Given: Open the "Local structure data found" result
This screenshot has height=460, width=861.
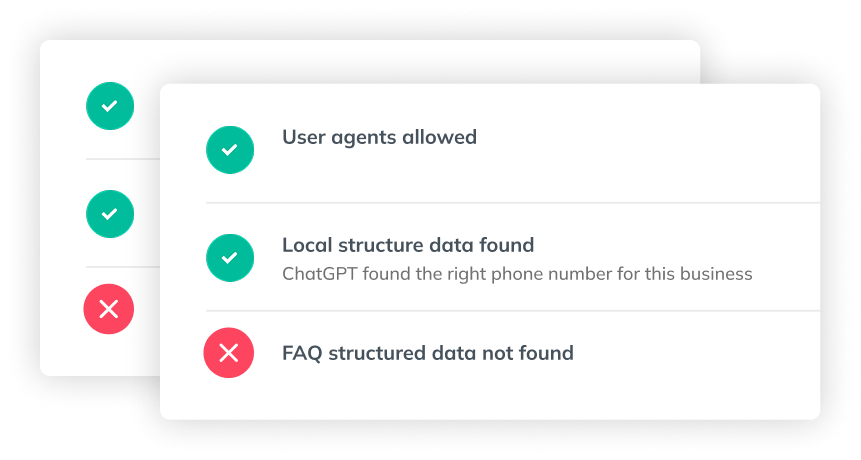Looking at the screenshot, I should click(407, 245).
